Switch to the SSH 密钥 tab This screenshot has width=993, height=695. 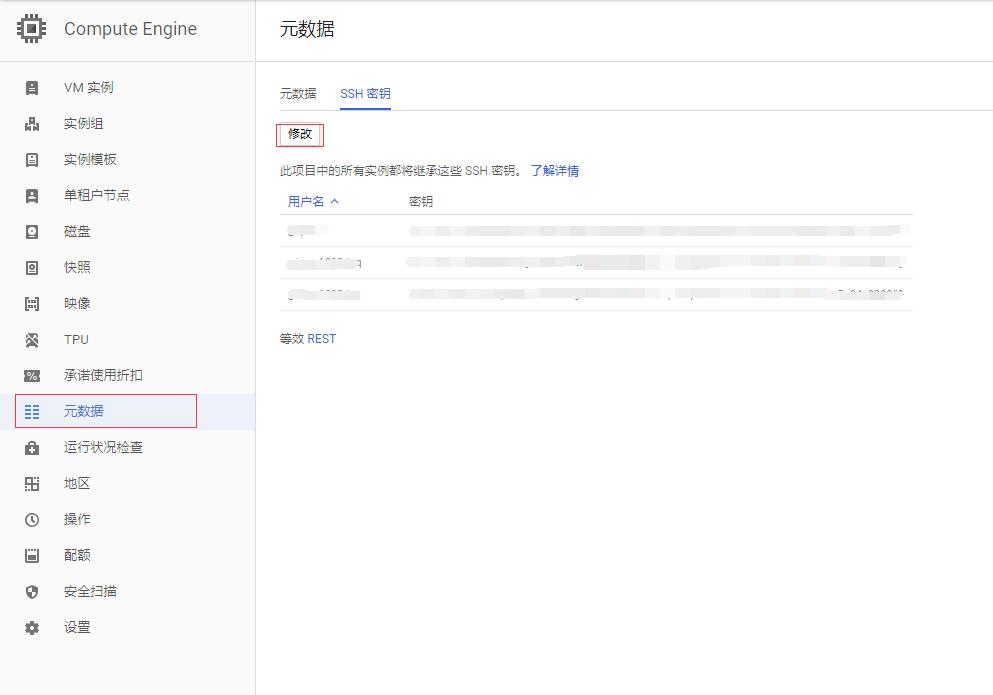(365, 94)
